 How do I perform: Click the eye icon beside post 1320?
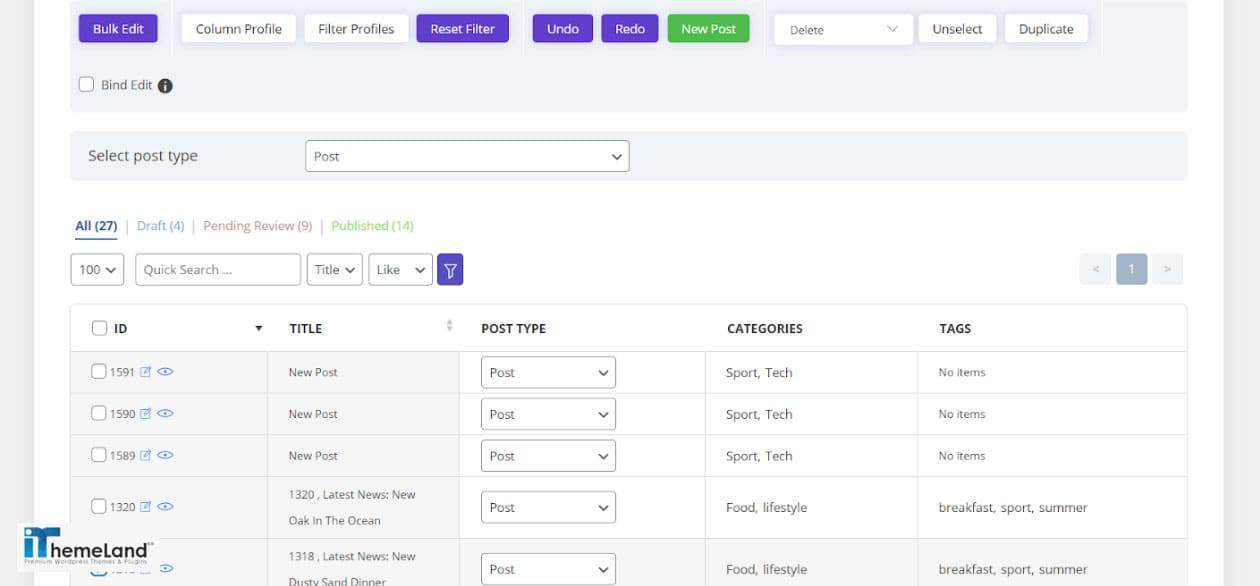pyautogui.click(x=164, y=507)
